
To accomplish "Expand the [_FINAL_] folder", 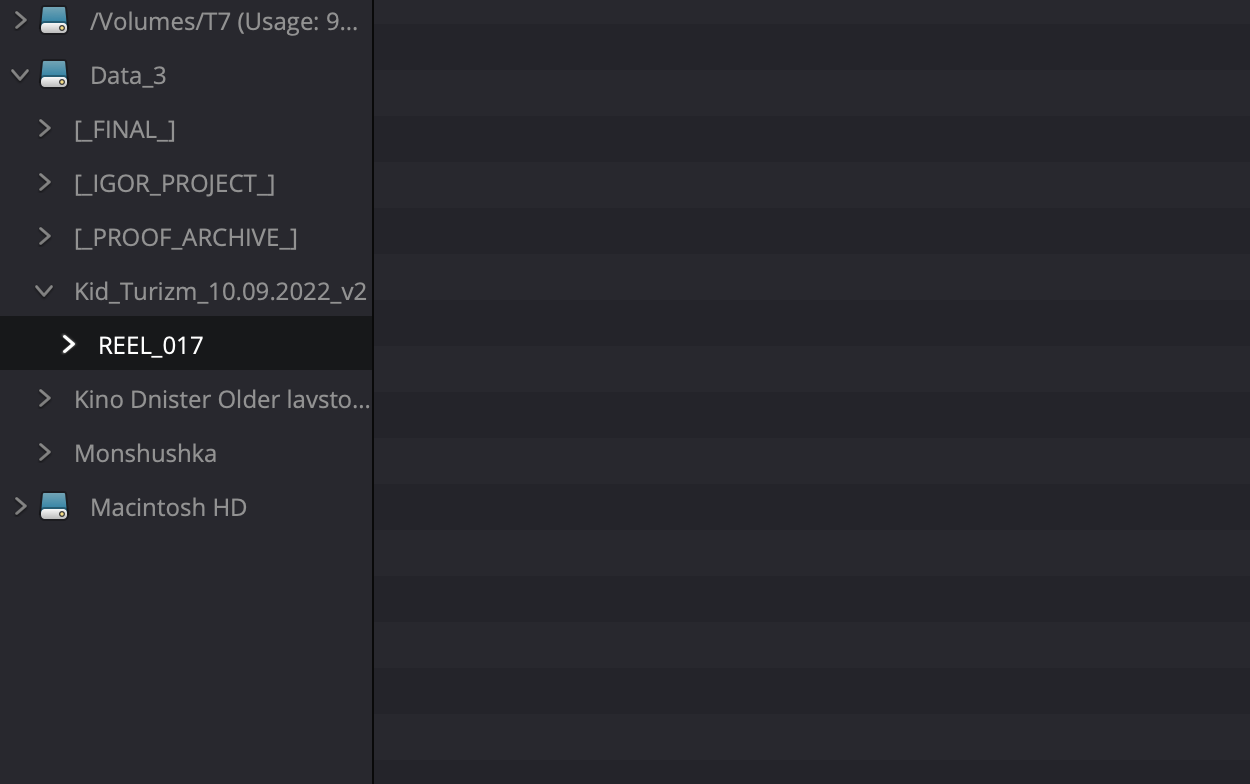I will [x=44, y=129].
